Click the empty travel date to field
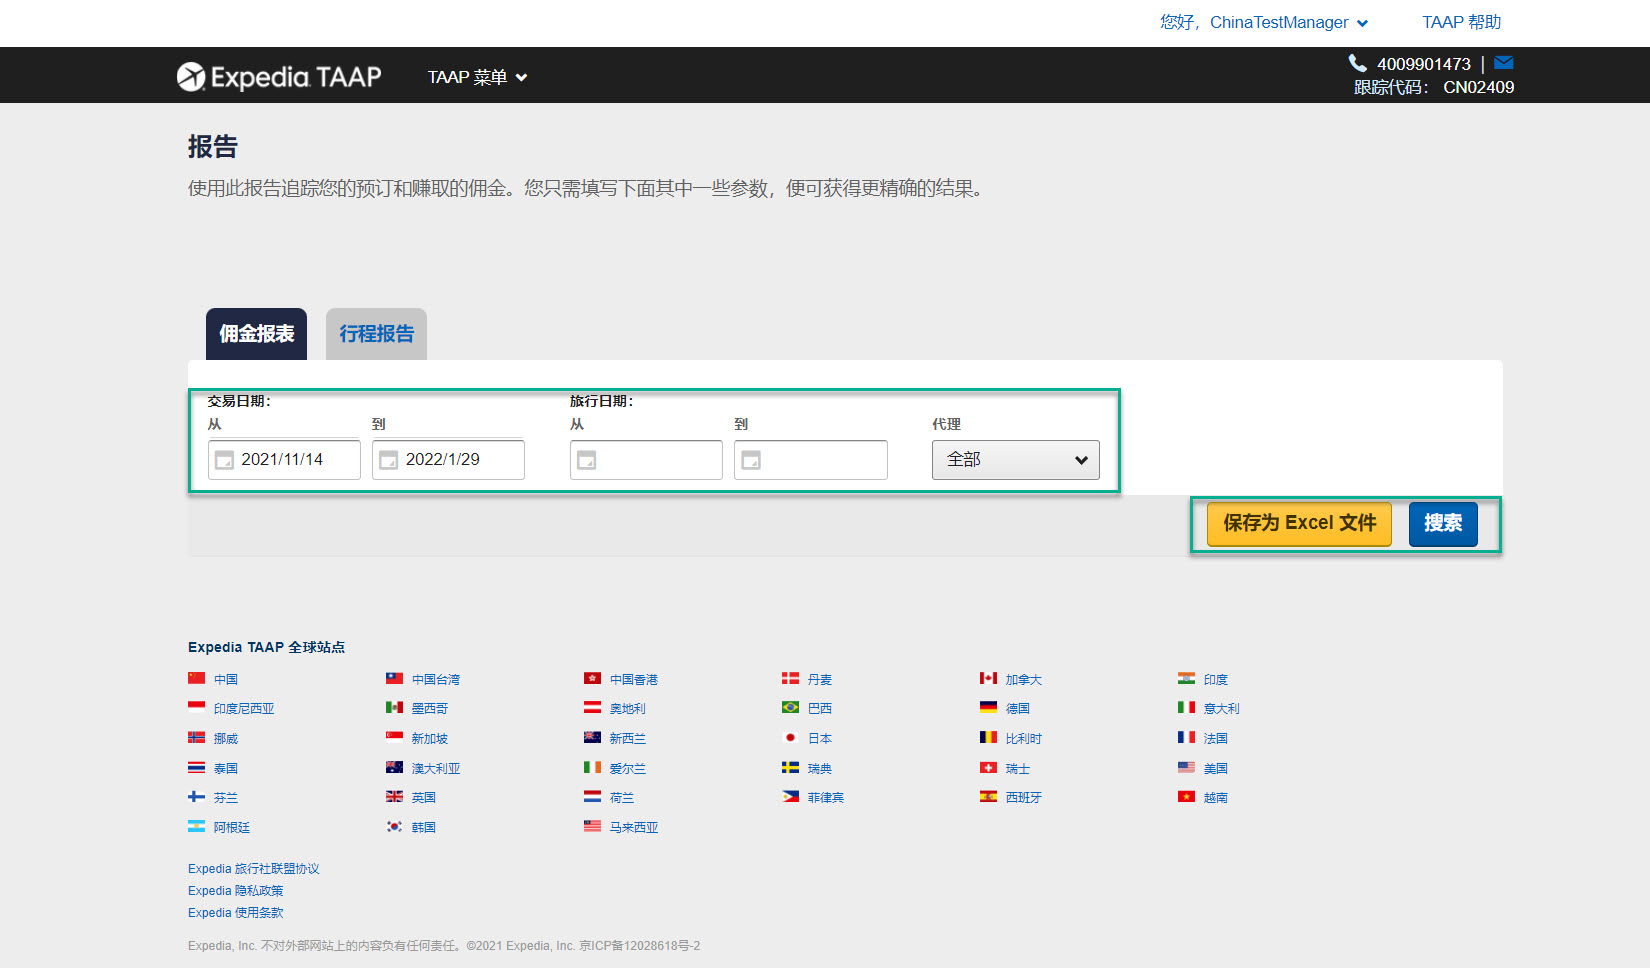The height and width of the screenshot is (968, 1650). (811, 460)
